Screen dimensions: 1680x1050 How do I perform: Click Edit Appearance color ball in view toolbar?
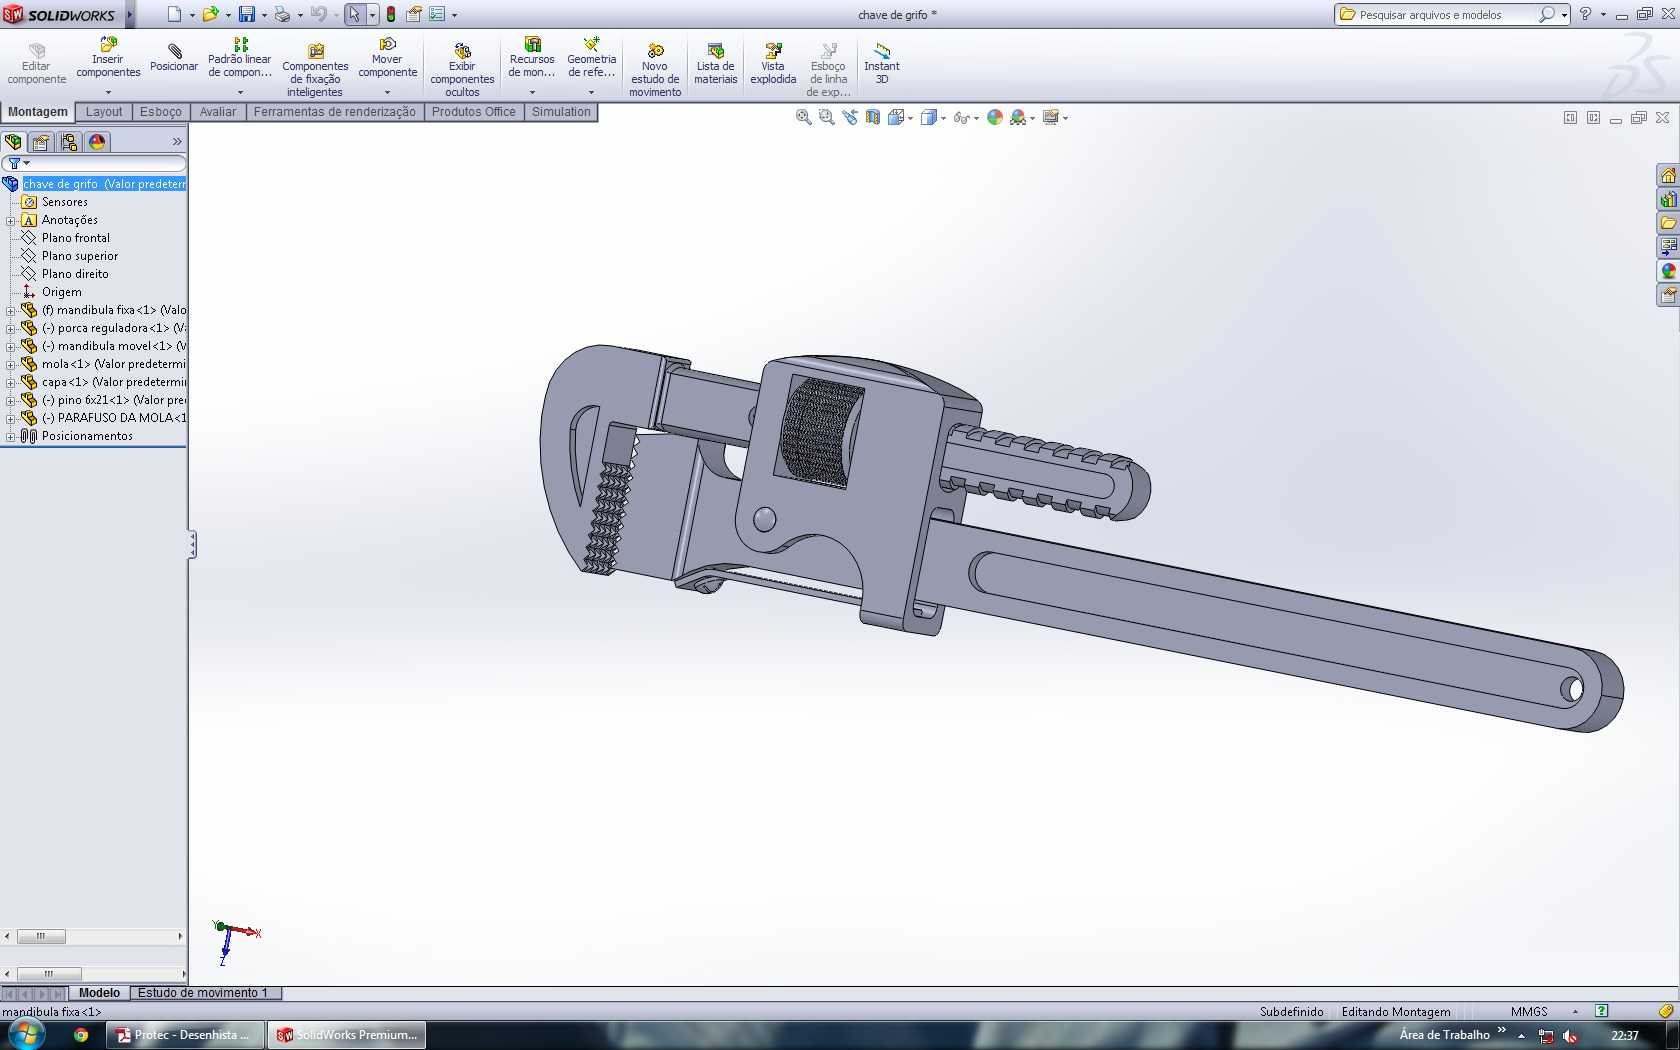pyautogui.click(x=995, y=118)
